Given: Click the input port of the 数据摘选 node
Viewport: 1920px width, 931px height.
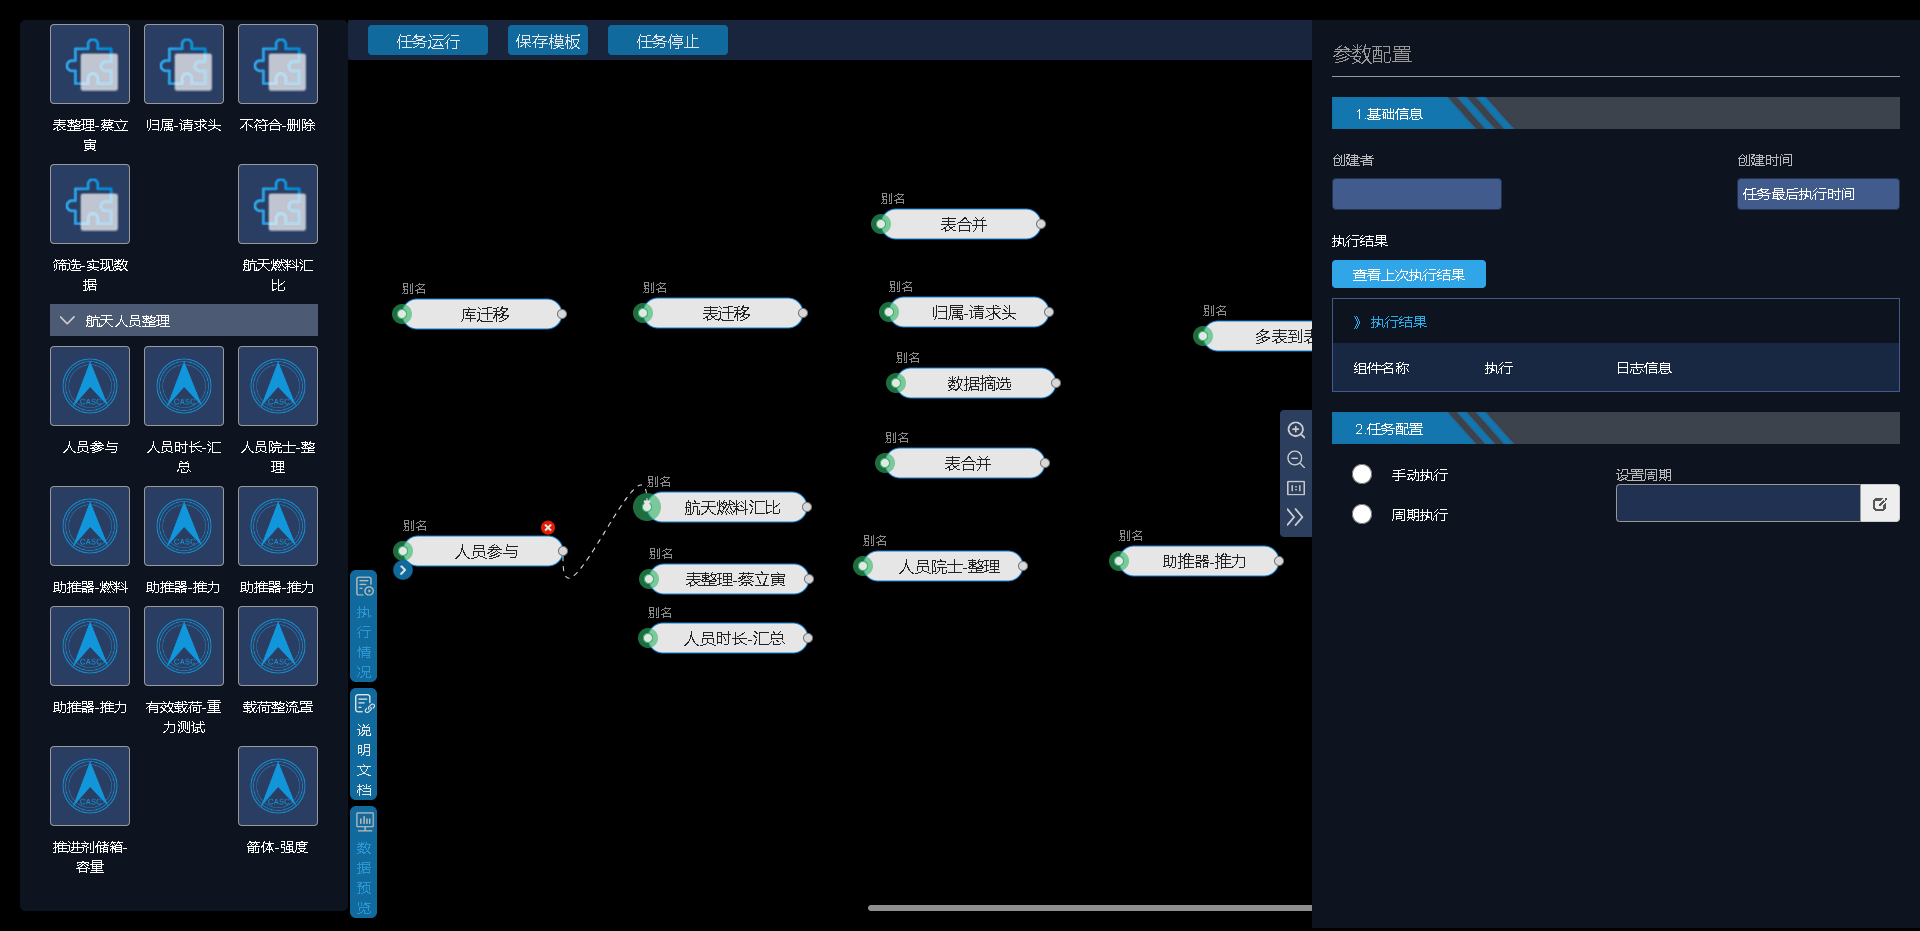Looking at the screenshot, I should (896, 383).
